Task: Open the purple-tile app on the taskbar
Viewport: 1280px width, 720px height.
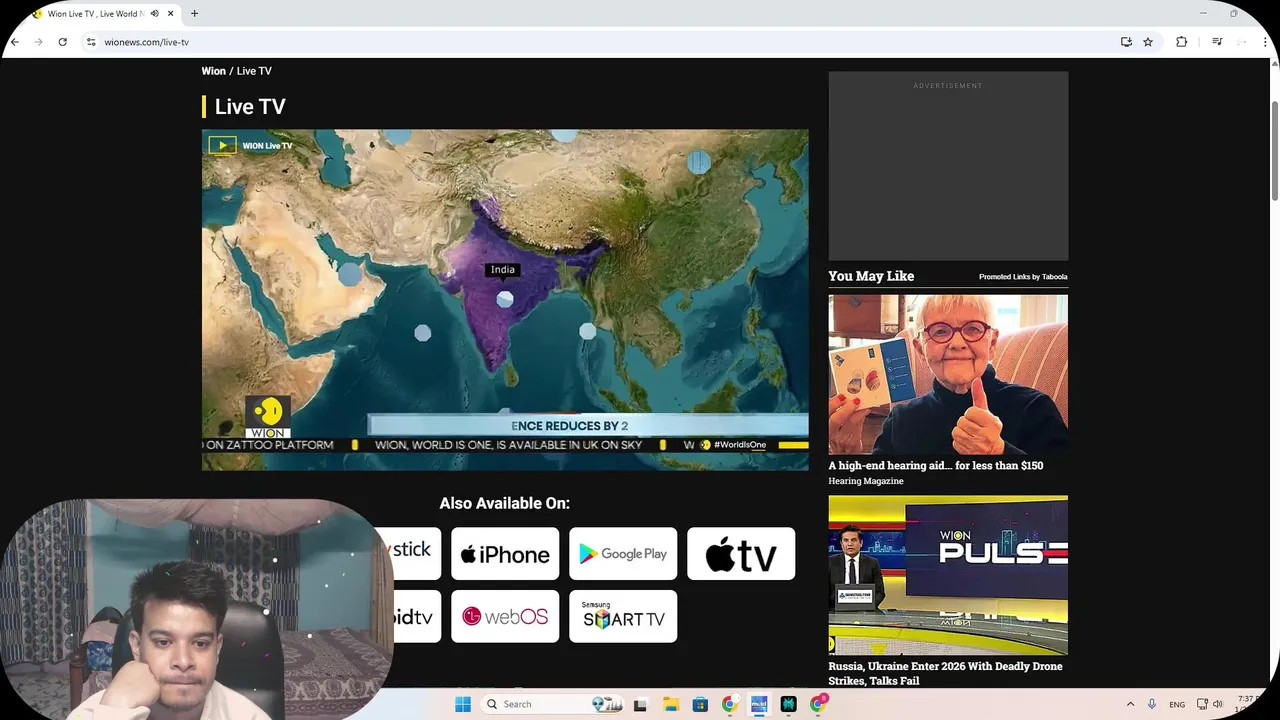Action: coord(759,704)
